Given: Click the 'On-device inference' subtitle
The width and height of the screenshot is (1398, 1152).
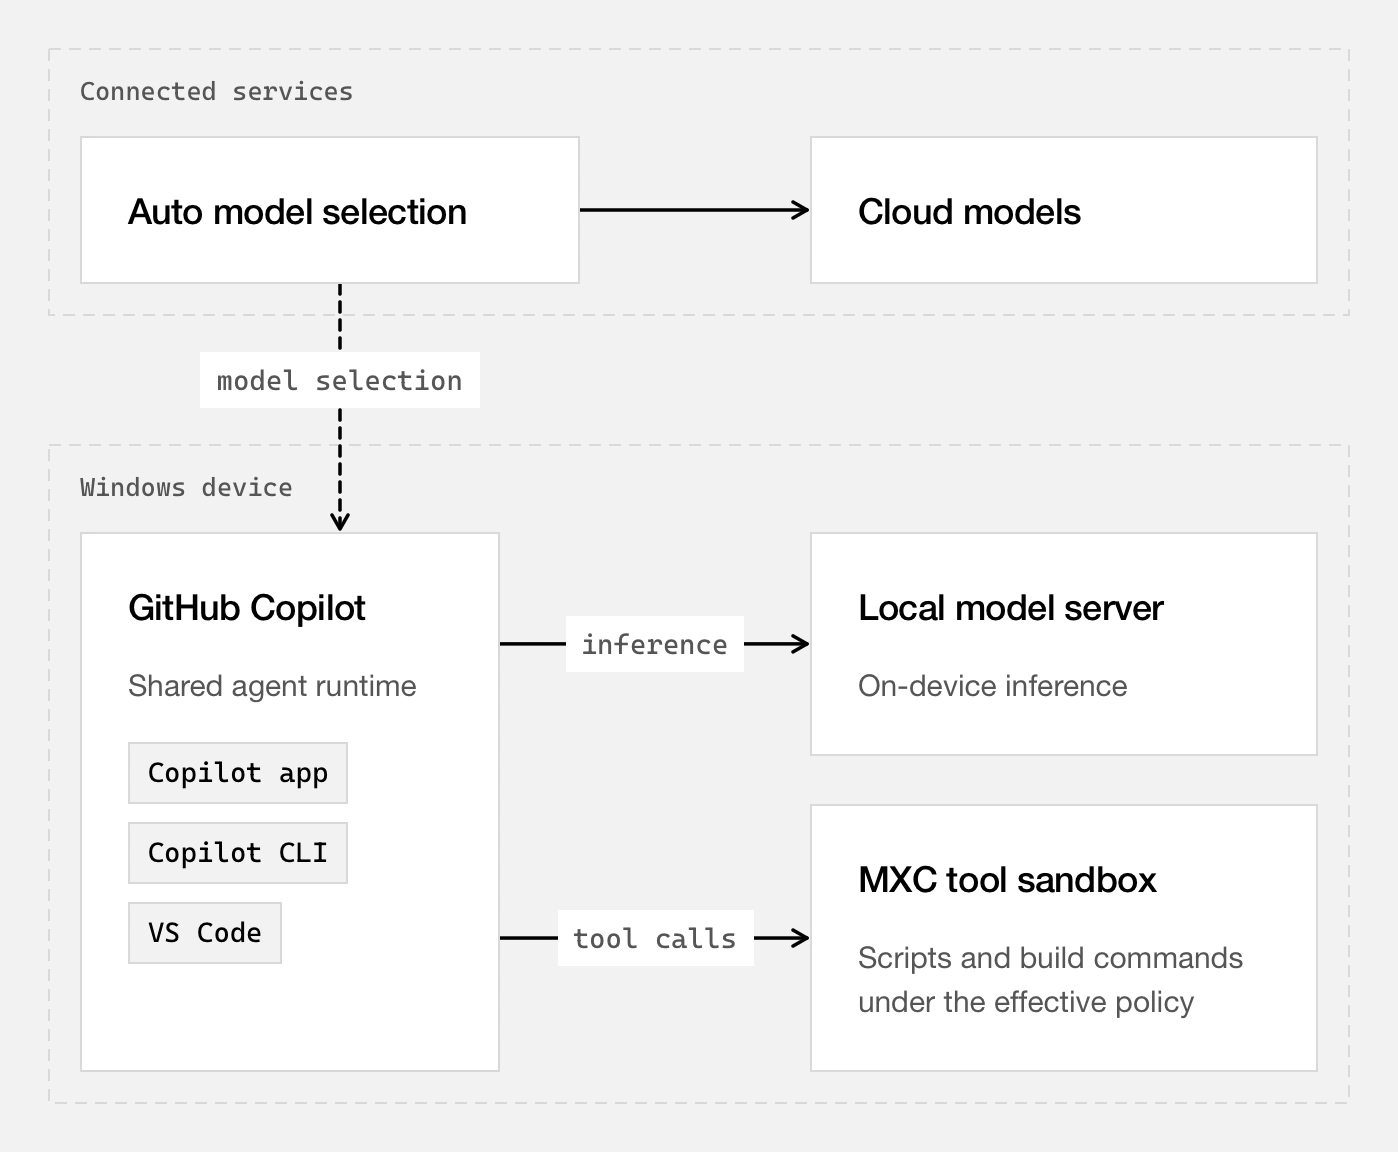Looking at the screenshot, I should point(993,686).
